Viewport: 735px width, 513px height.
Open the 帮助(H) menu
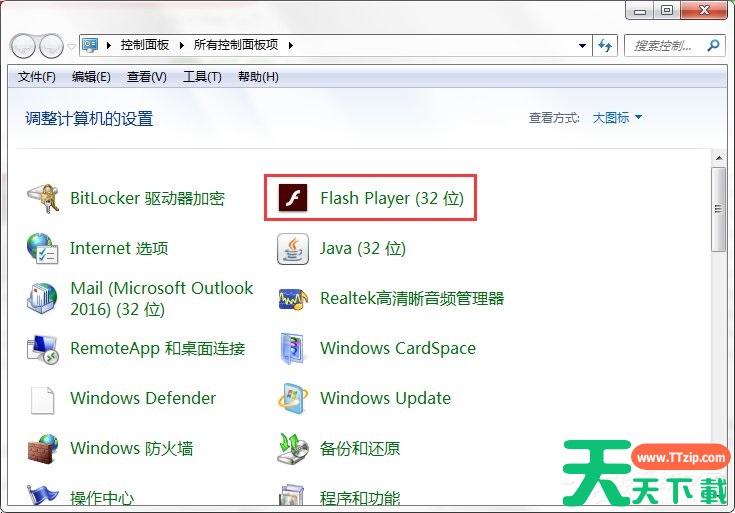click(258, 76)
